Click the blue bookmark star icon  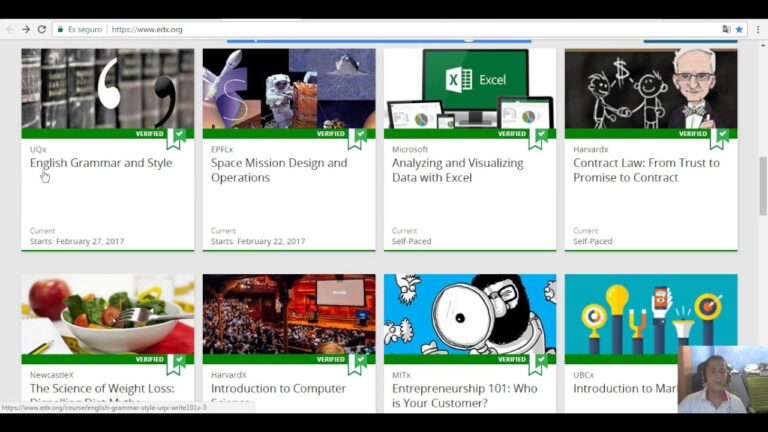(739, 29)
